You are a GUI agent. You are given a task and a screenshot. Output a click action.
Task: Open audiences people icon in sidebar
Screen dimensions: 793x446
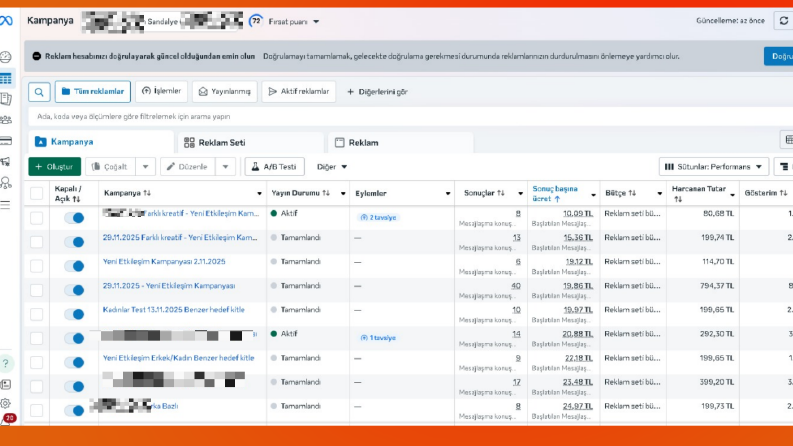pyautogui.click(x=6, y=120)
